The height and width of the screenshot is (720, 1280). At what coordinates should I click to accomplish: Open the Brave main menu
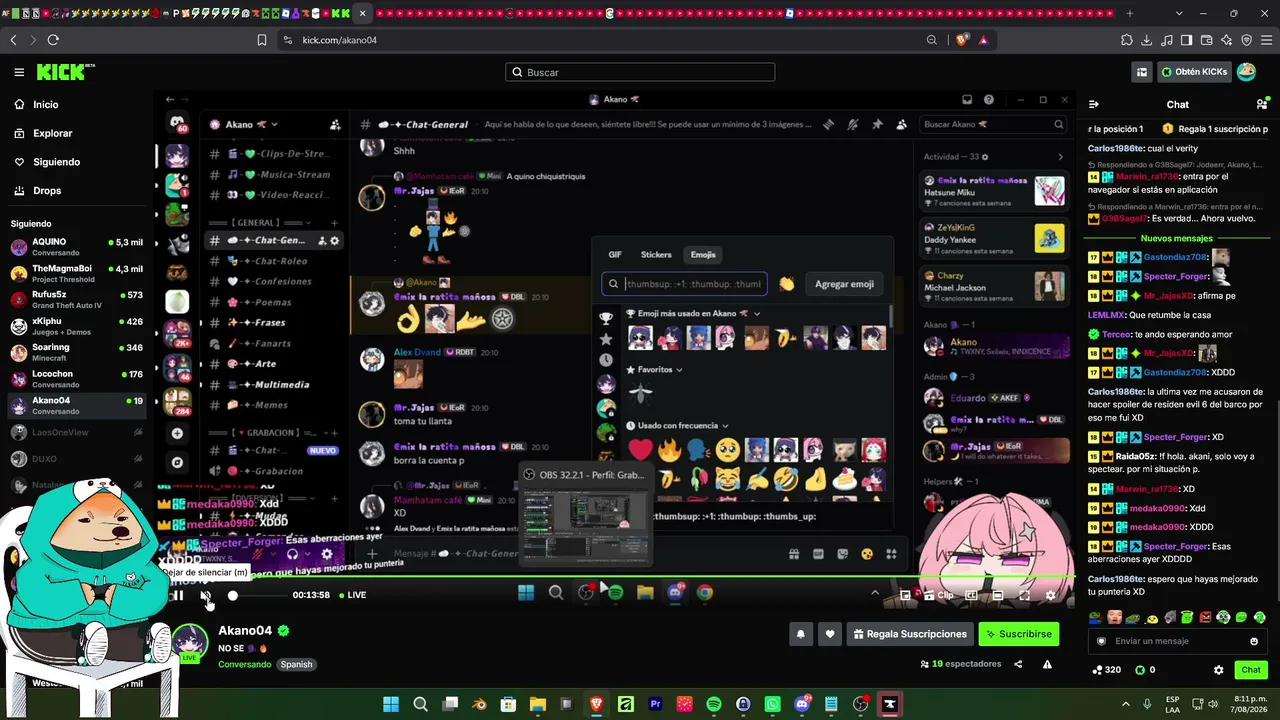click(x=1265, y=40)
